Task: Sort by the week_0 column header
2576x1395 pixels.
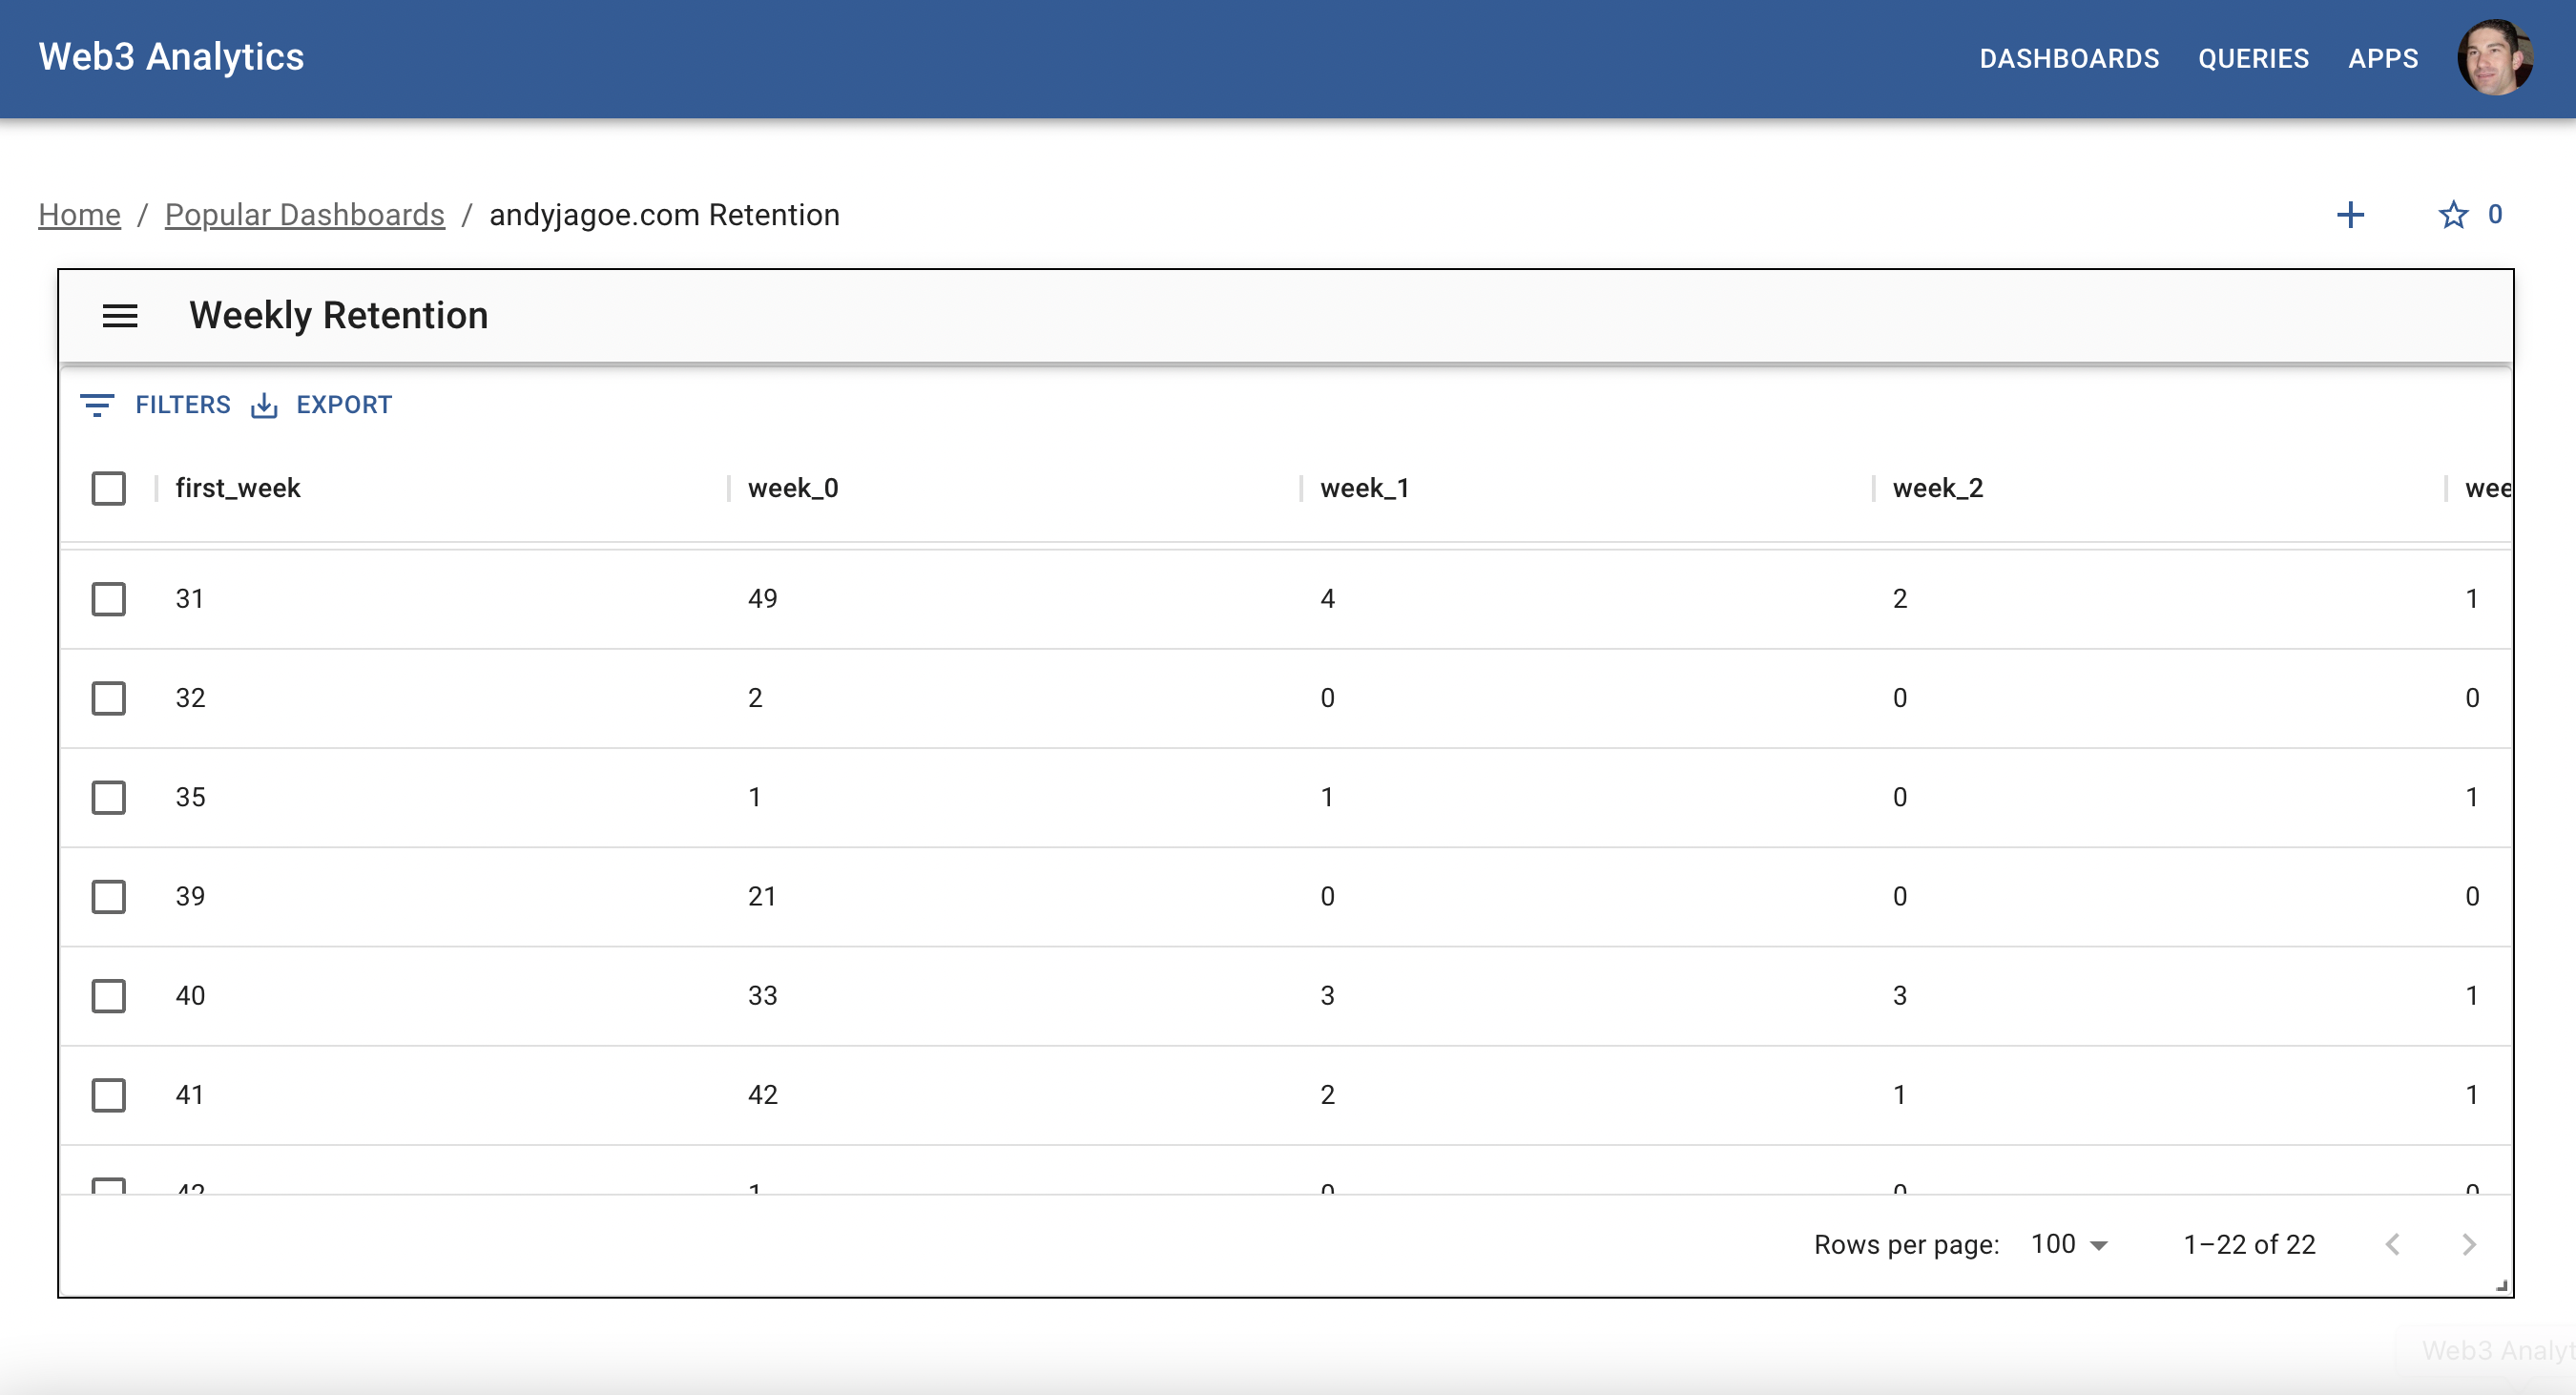Action: tap(793, 488)
